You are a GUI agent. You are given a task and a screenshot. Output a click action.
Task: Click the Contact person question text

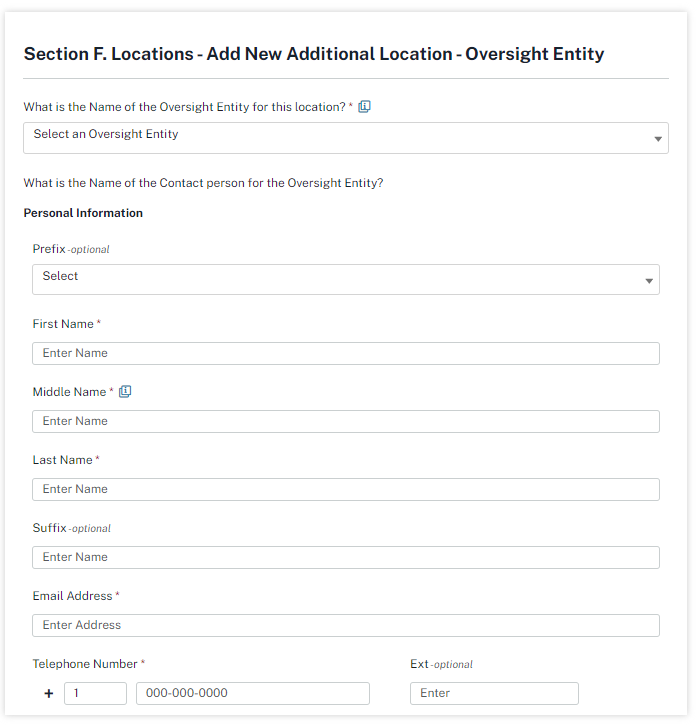click(x=203, y=184)
